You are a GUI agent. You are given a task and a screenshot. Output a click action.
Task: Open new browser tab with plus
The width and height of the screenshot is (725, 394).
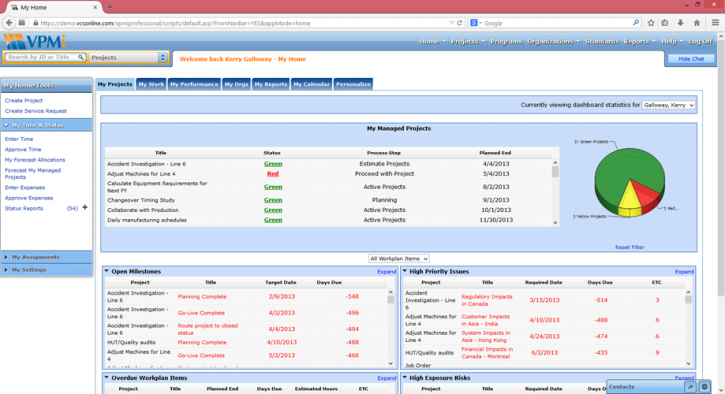point(110,7)
